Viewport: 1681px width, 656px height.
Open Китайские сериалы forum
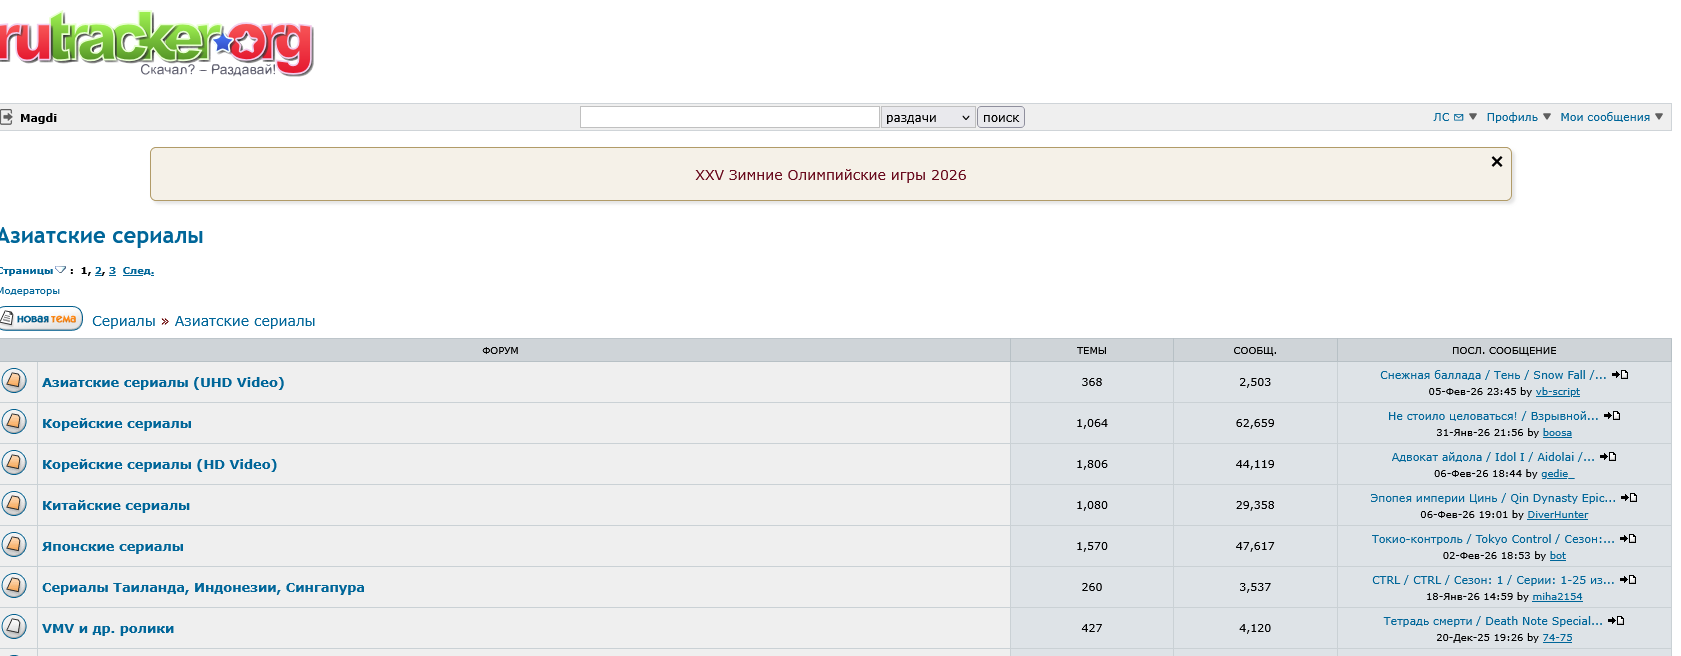coord(116,505)
